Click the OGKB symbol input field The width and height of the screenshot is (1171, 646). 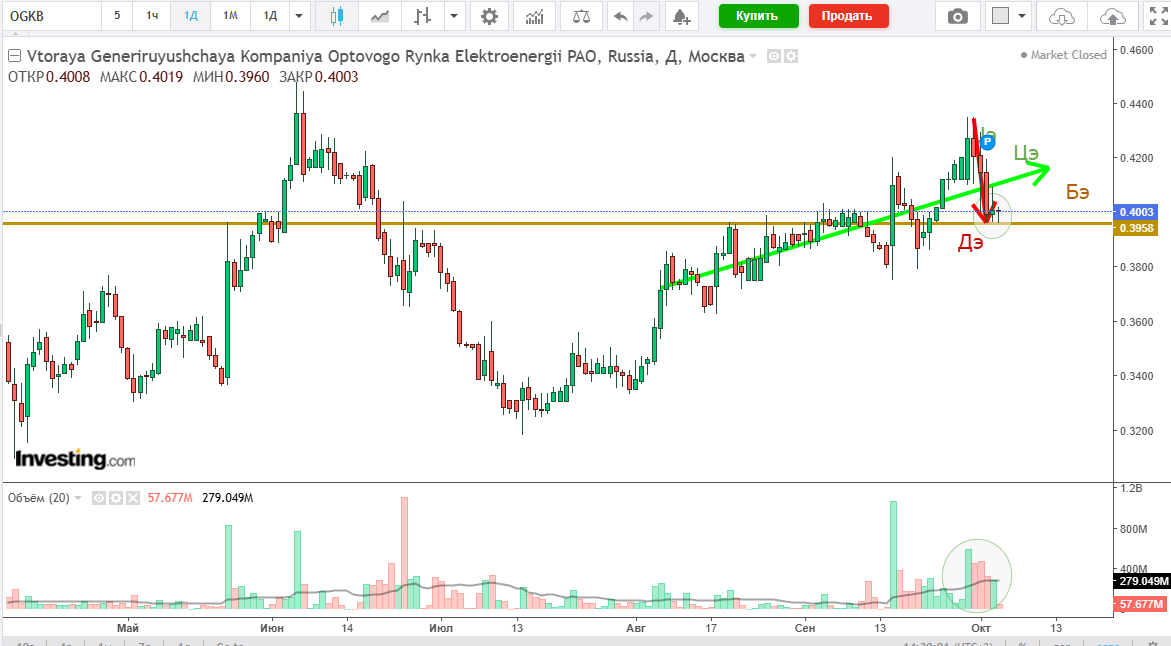click(x=51, y=16)
